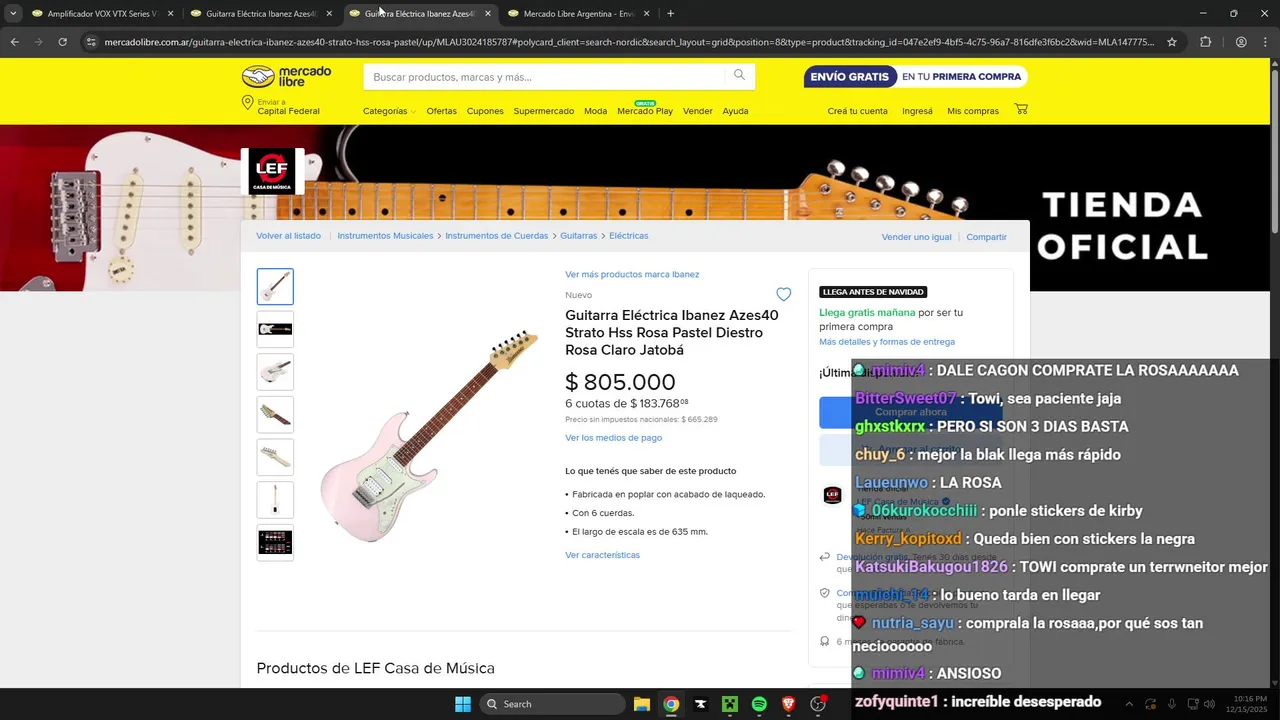The image size is (1280, 720).
Task: Open Mis compras link
Action: pyautogui.click(x=973, y=111)
